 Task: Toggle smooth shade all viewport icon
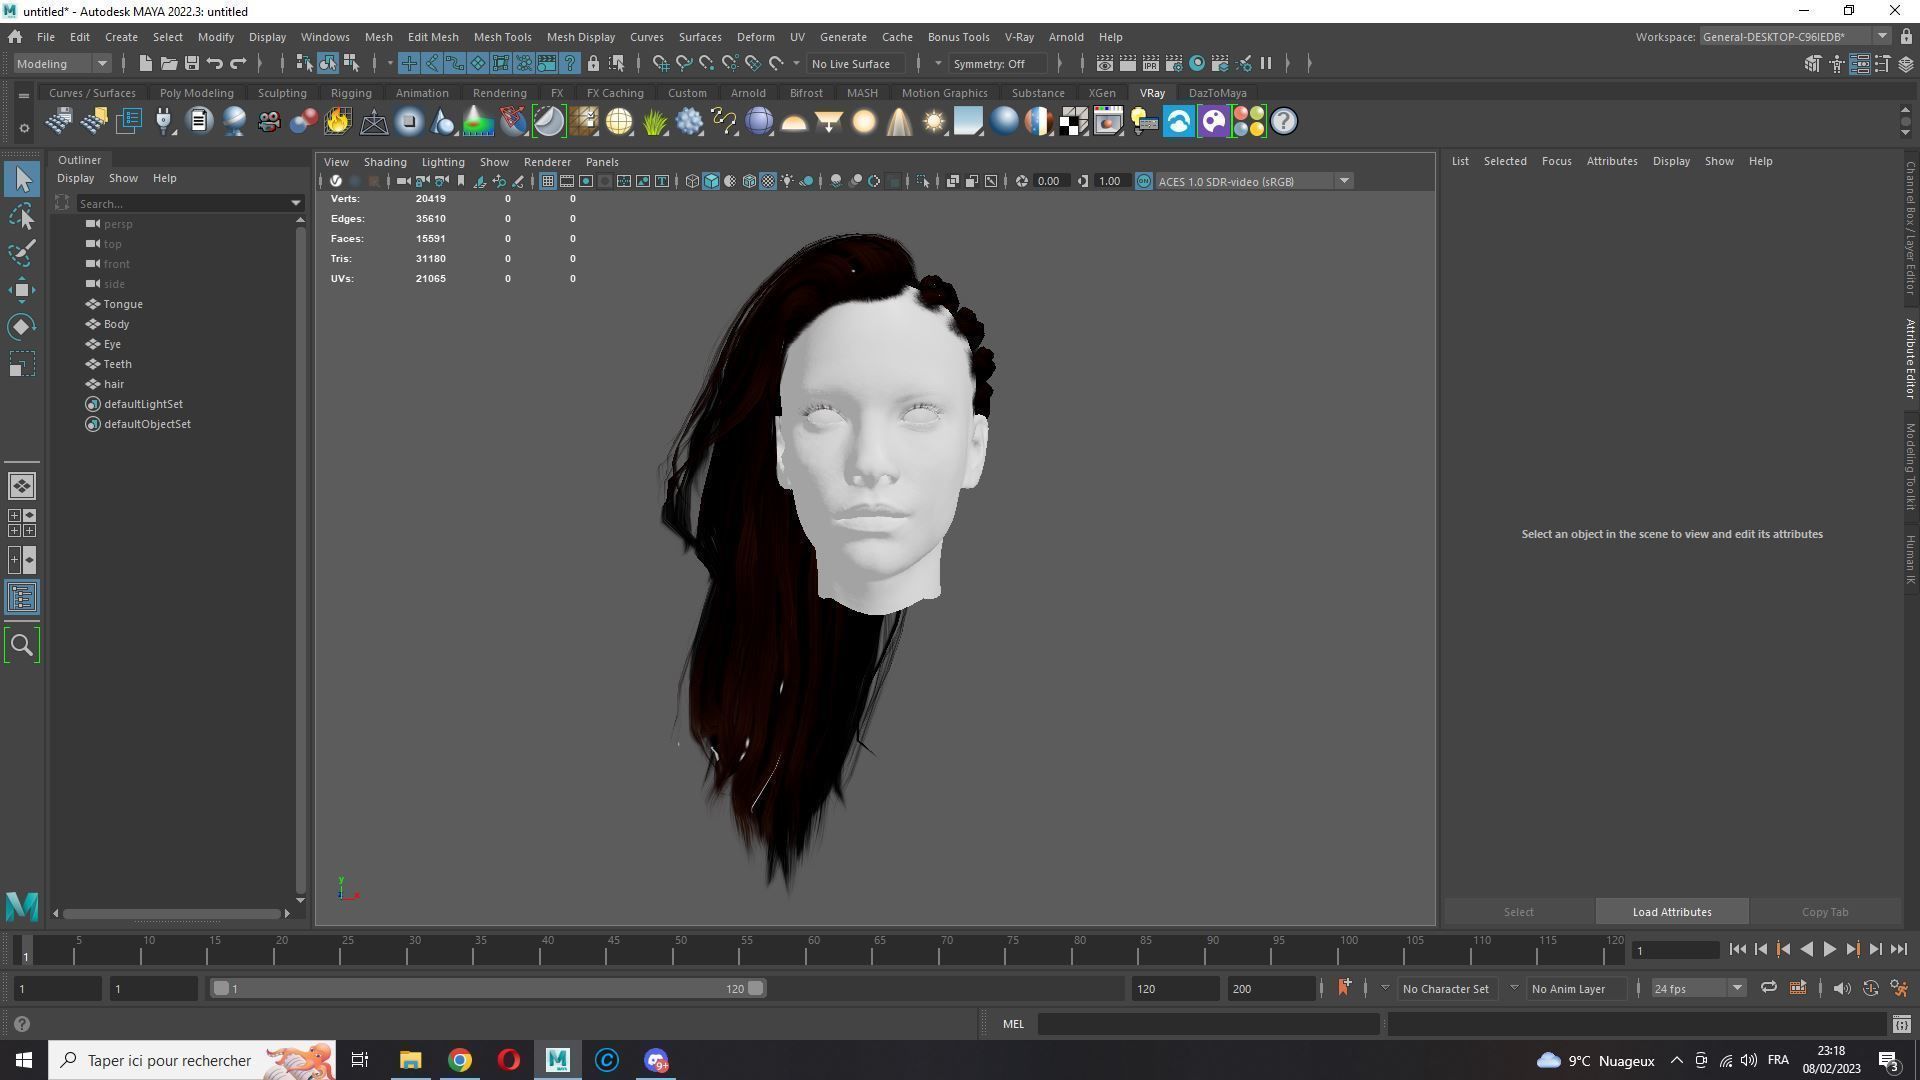[x=711, y=181]
